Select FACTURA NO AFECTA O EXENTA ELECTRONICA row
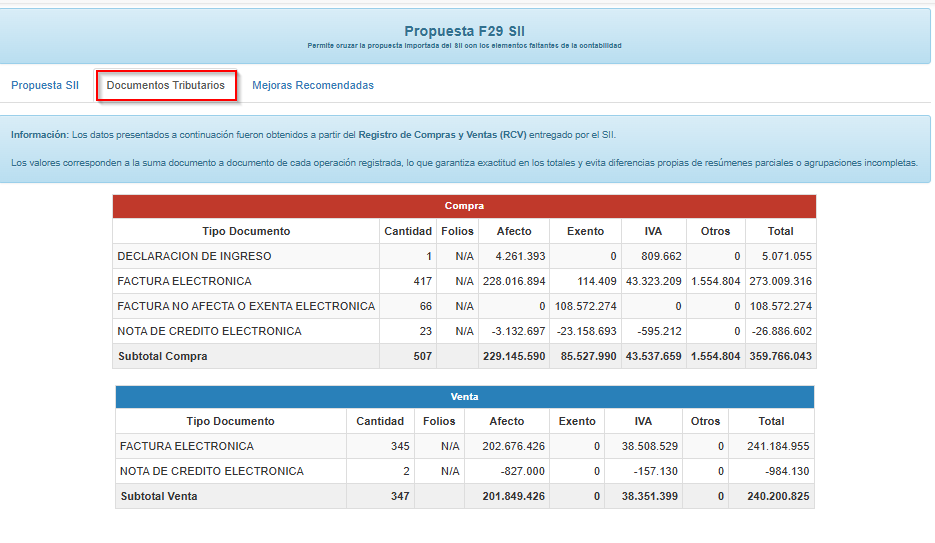935x543 pixels. (x=246, y=306)
